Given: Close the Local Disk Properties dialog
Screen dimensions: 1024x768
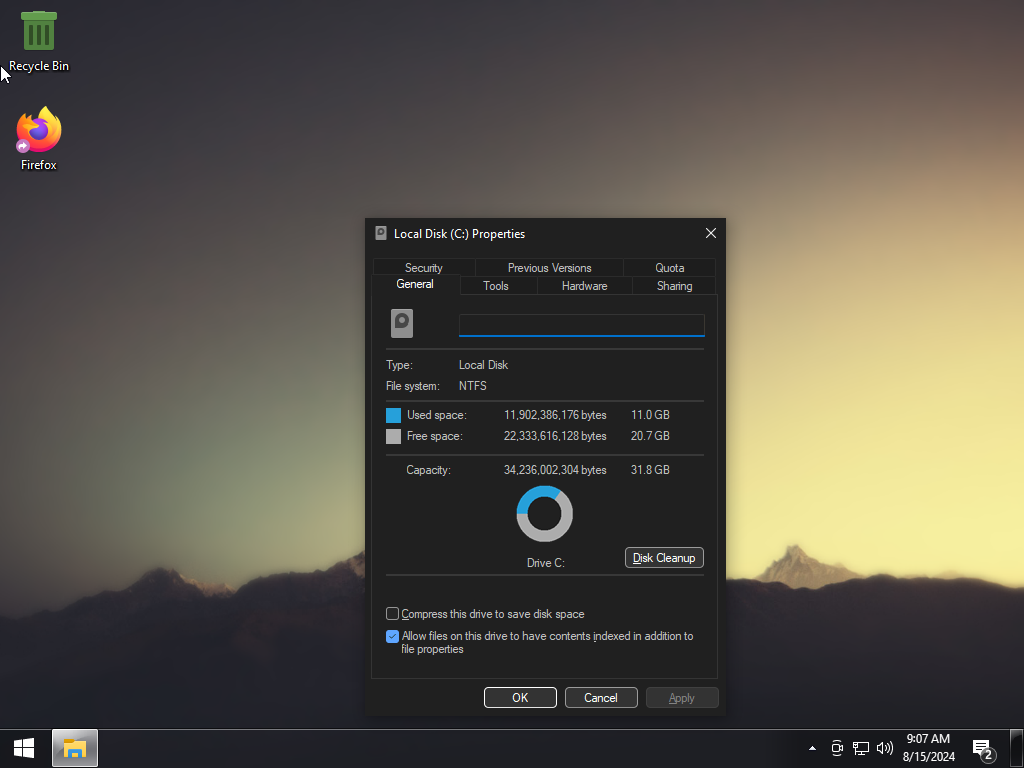Looking at the screenshot, I should [711, 233].
